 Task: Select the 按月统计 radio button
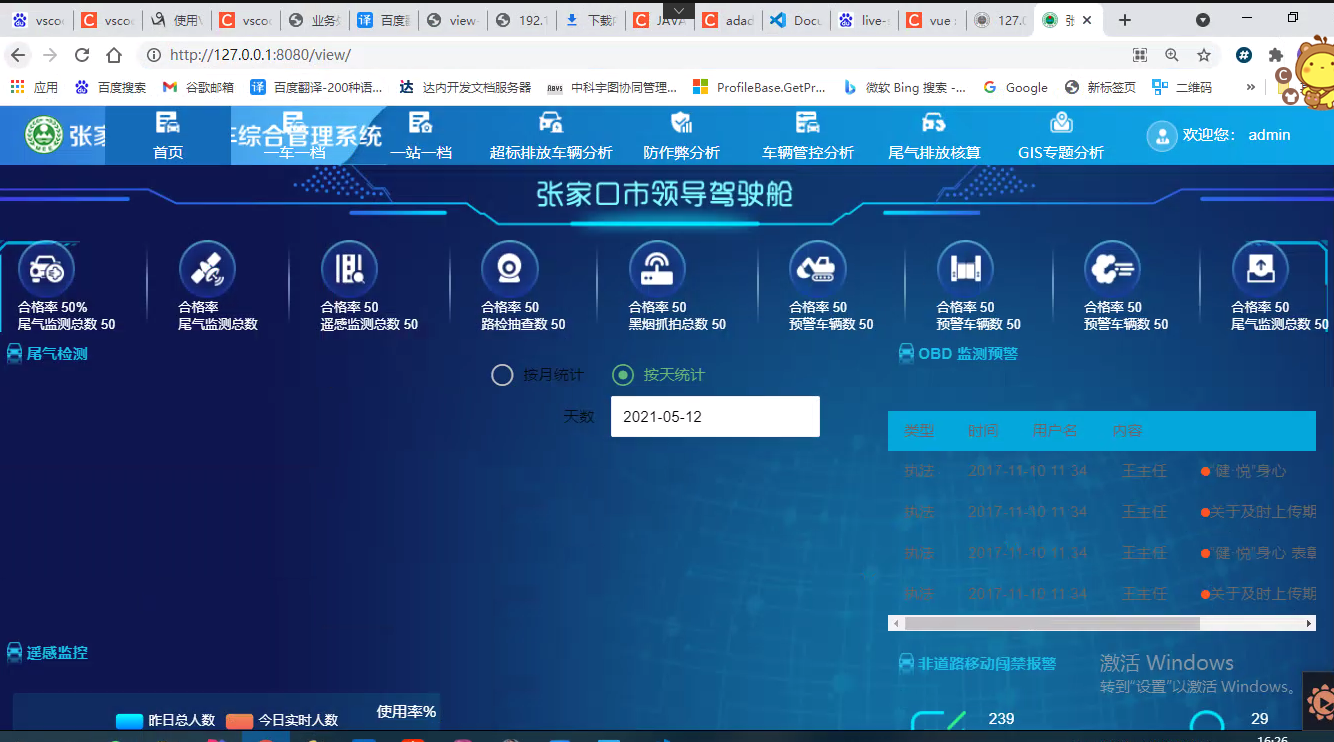click(x=502, y=375)
